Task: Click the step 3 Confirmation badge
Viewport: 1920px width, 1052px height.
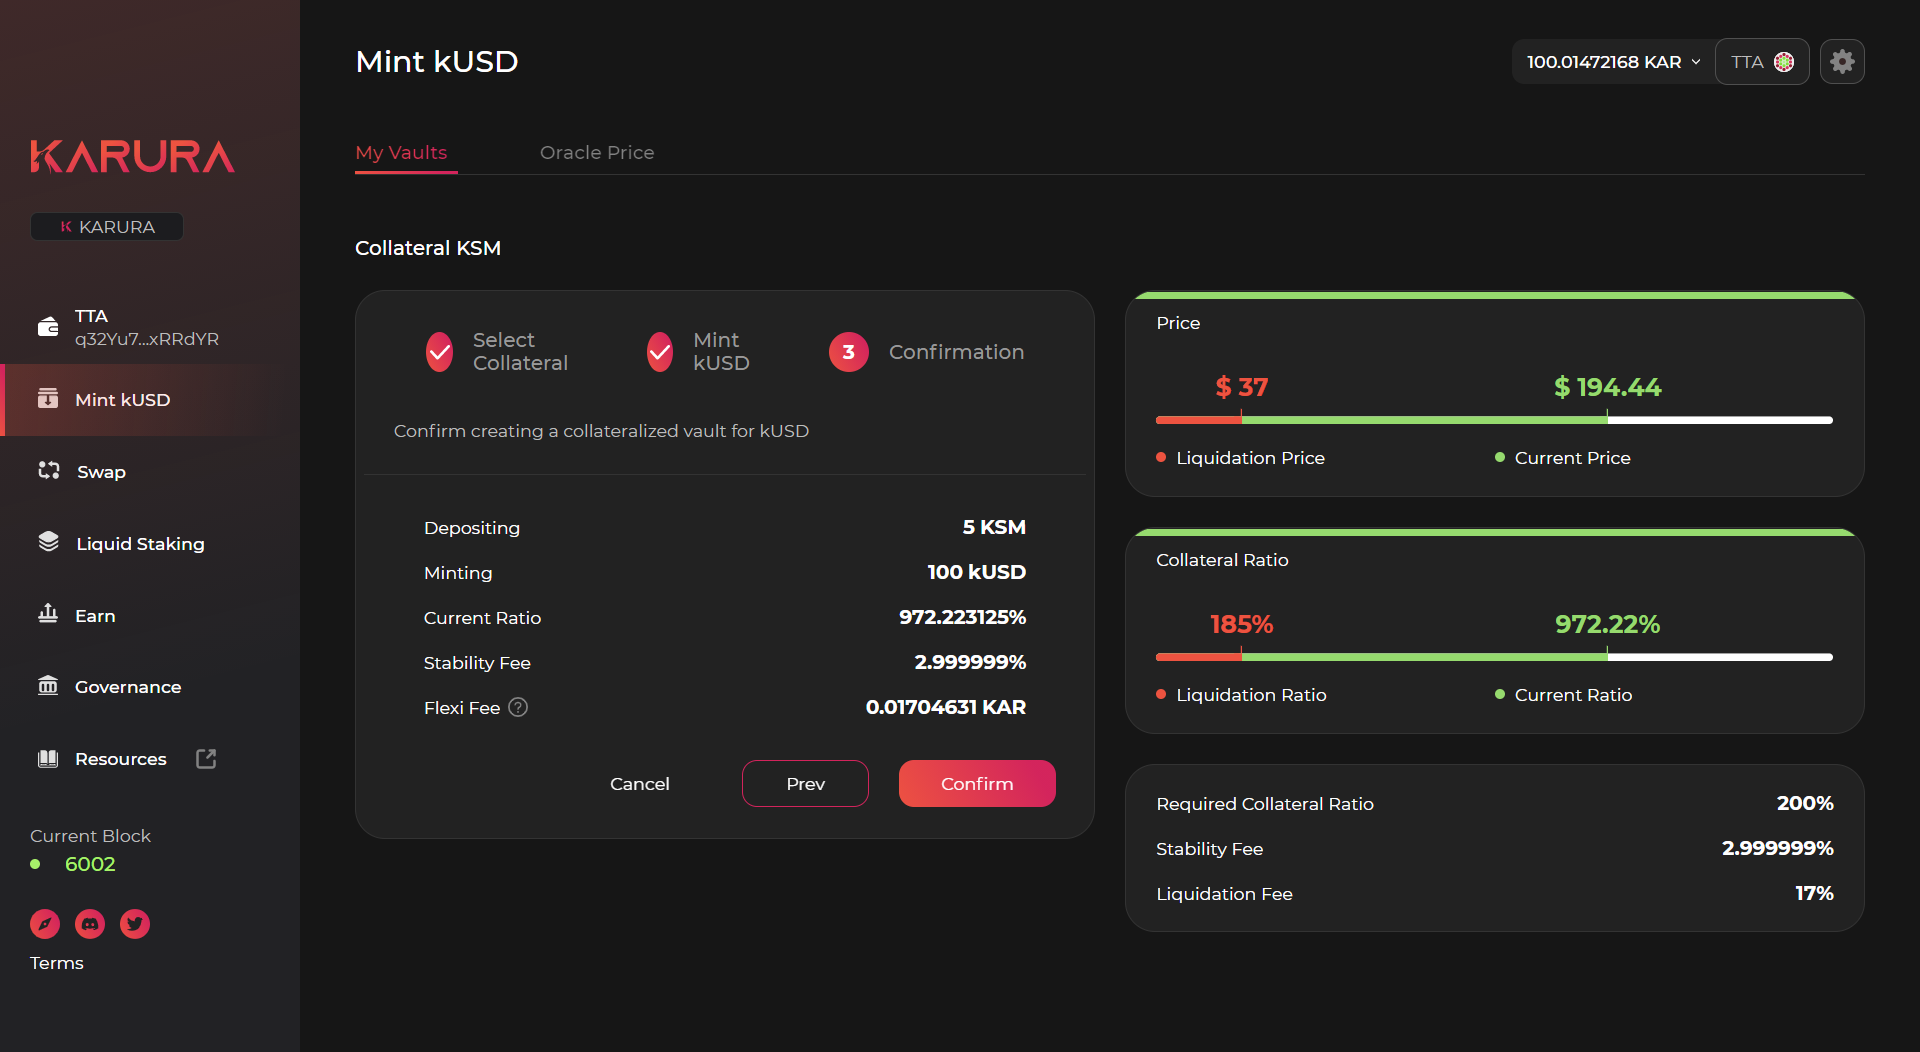Action: (848, 352)
